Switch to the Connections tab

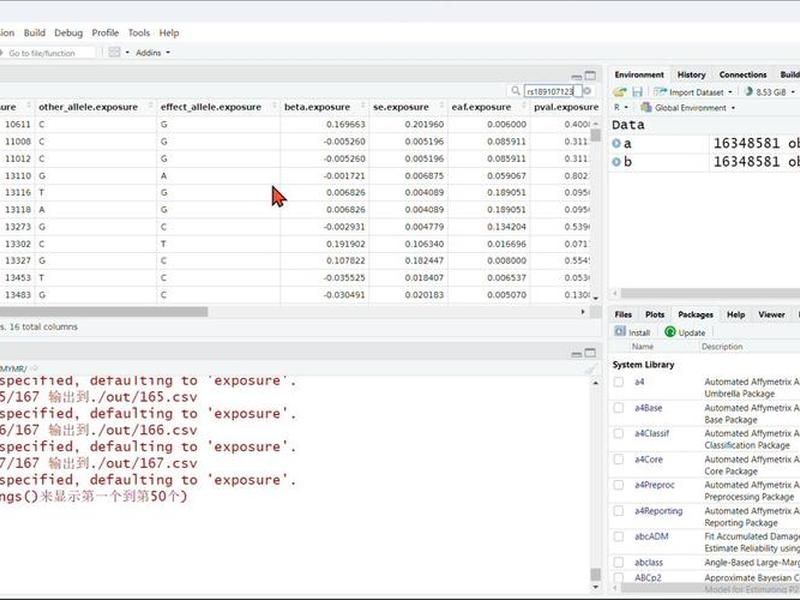(743, 74)
